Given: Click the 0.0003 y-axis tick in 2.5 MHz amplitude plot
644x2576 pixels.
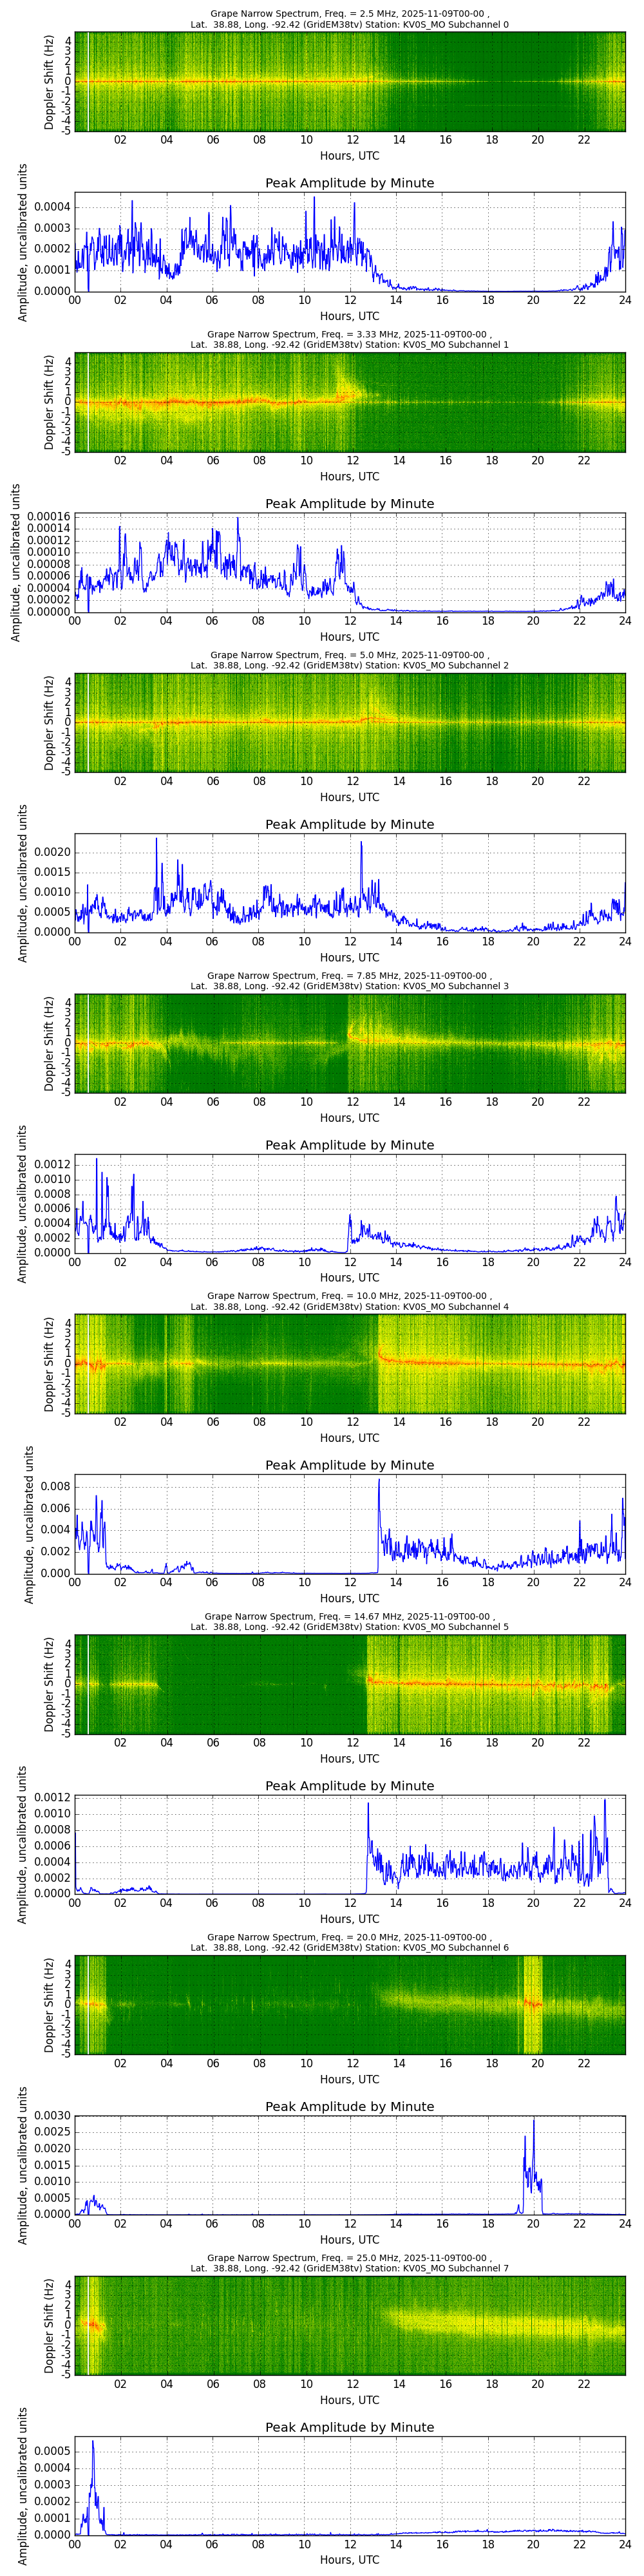Looking at the screenshot, I should 53,228.
